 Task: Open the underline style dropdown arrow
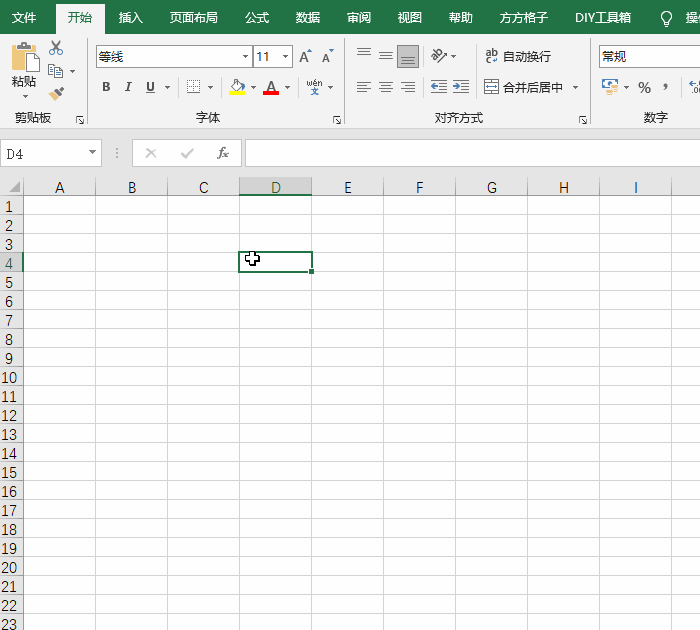click(167, 87)
